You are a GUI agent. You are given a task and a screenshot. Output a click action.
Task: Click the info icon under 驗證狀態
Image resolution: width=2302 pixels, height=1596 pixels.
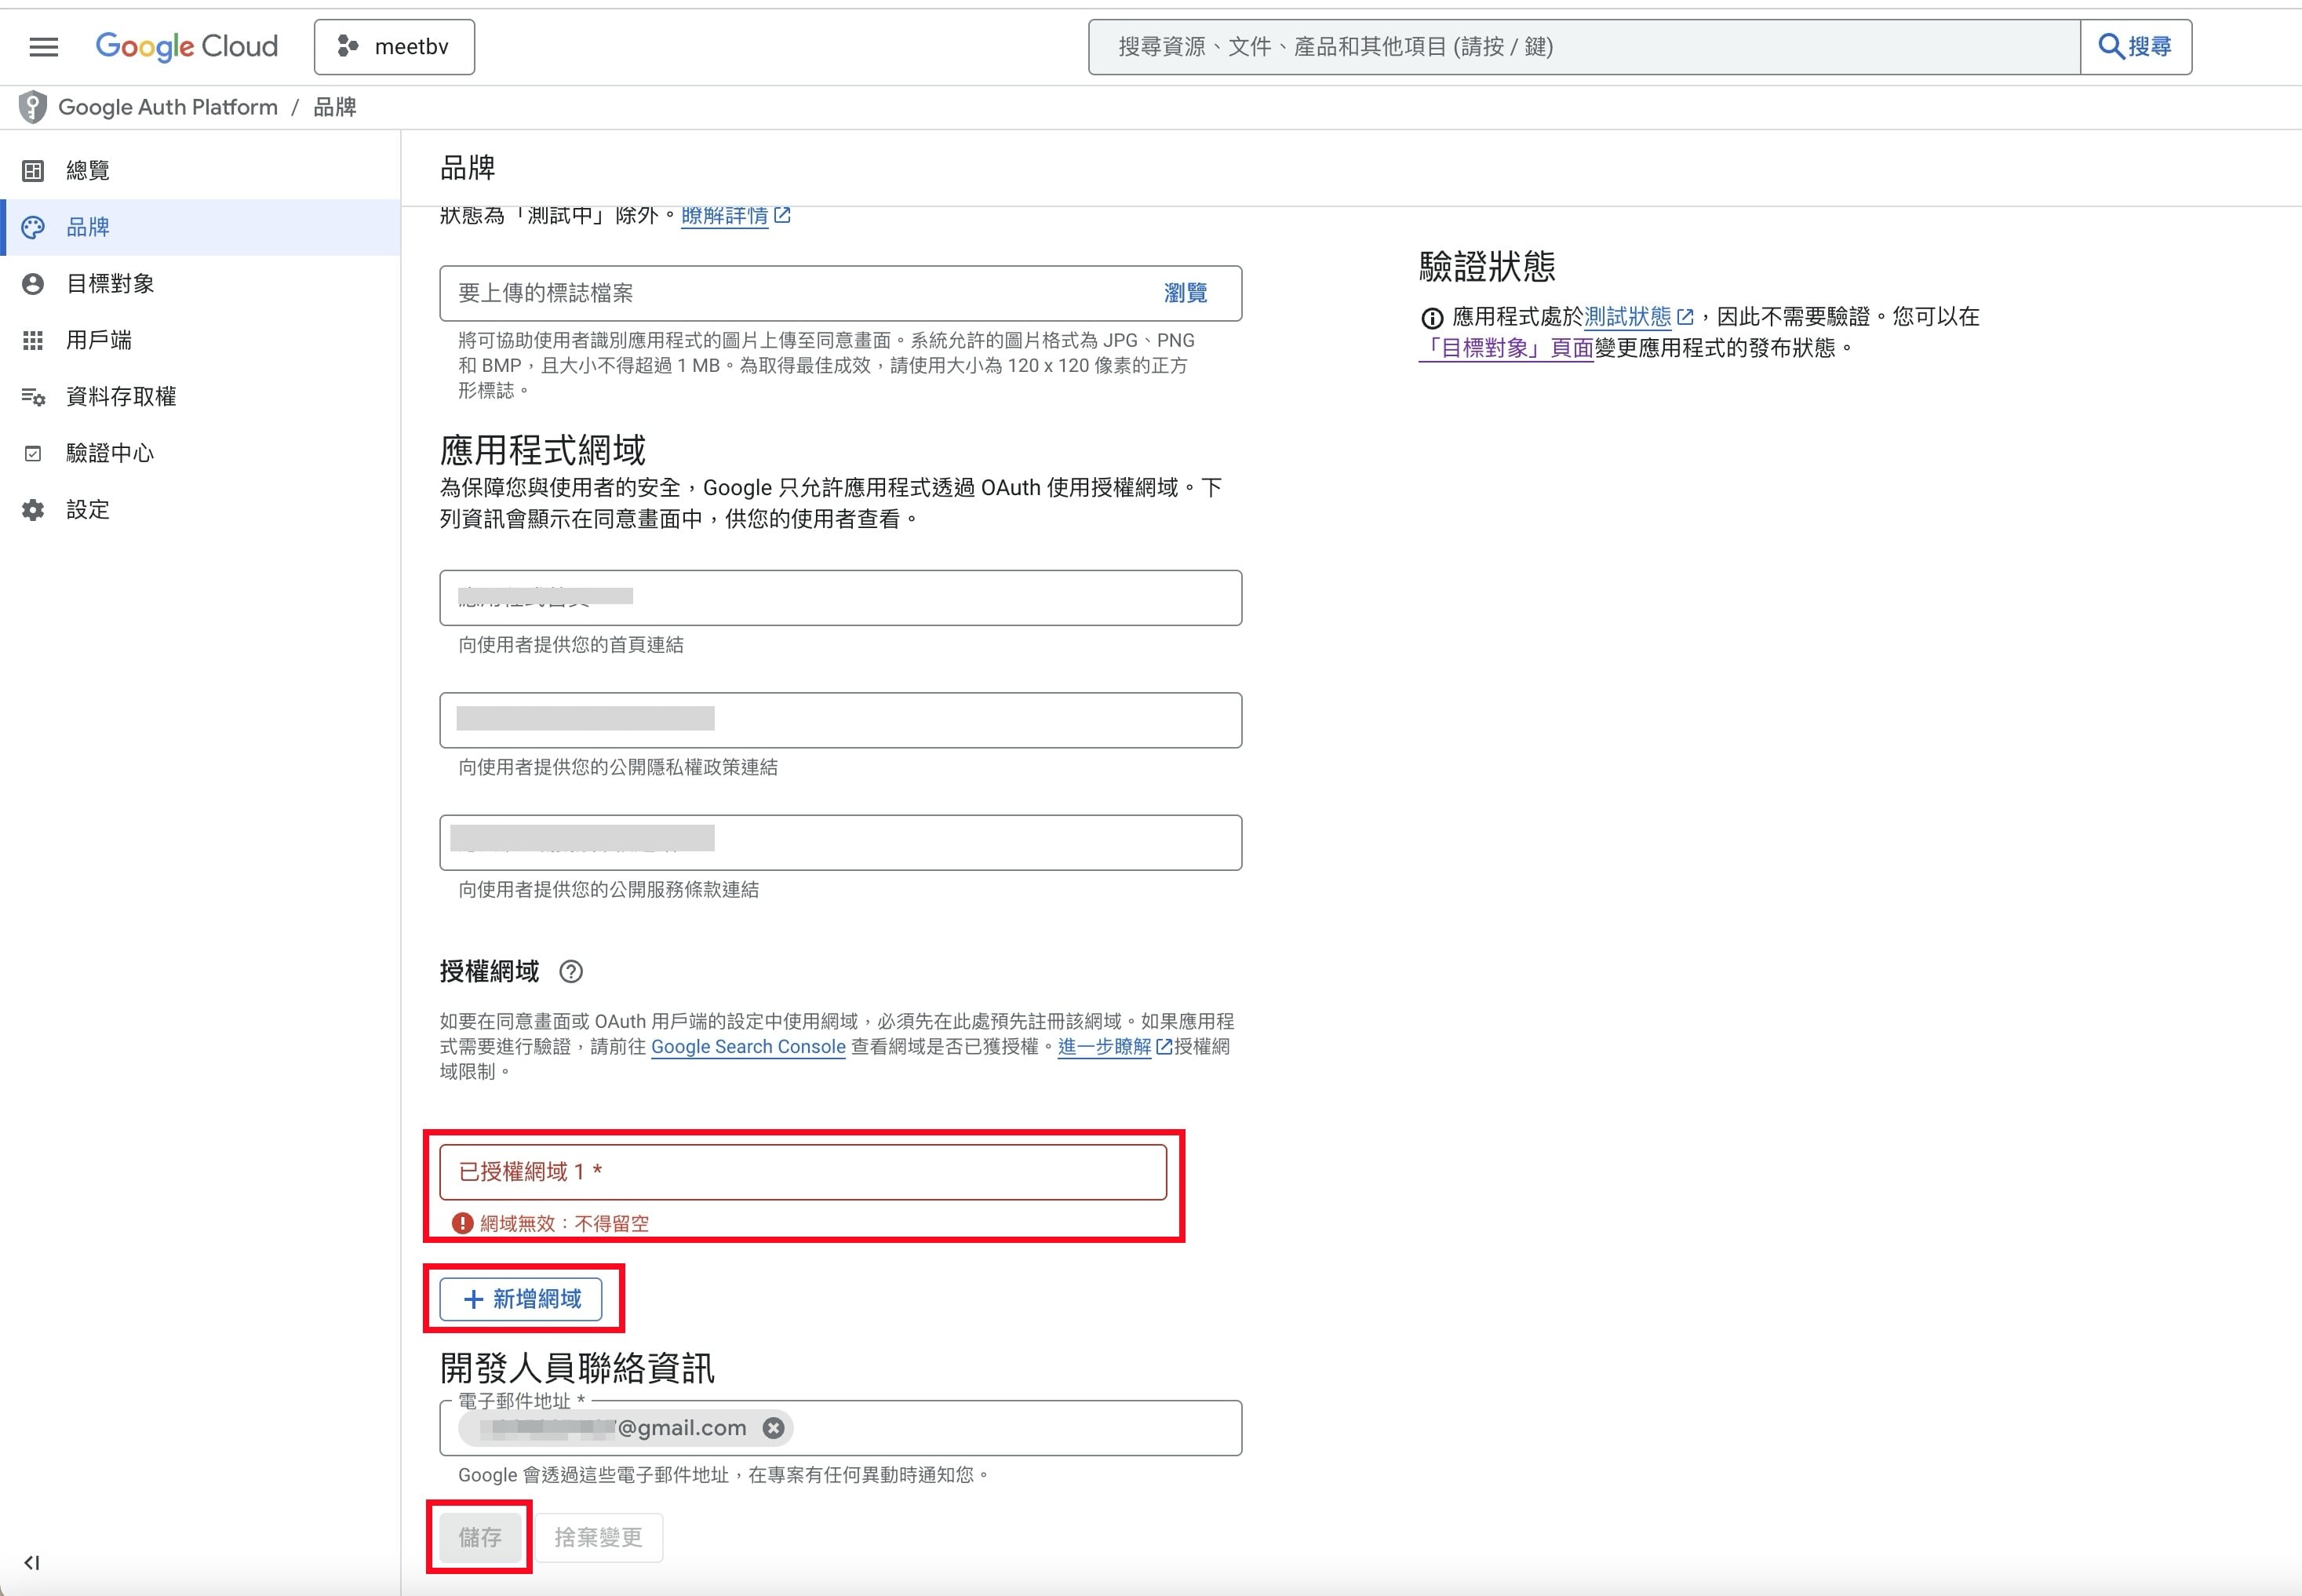[x=1432, y=318]
